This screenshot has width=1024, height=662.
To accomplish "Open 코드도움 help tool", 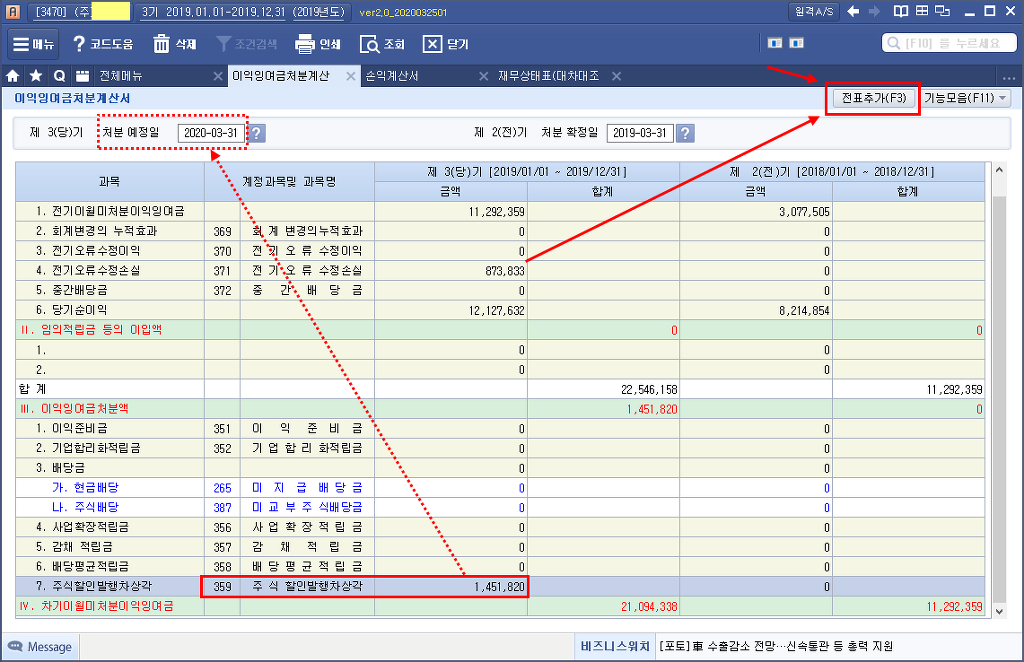I will (x=103, y=44).
